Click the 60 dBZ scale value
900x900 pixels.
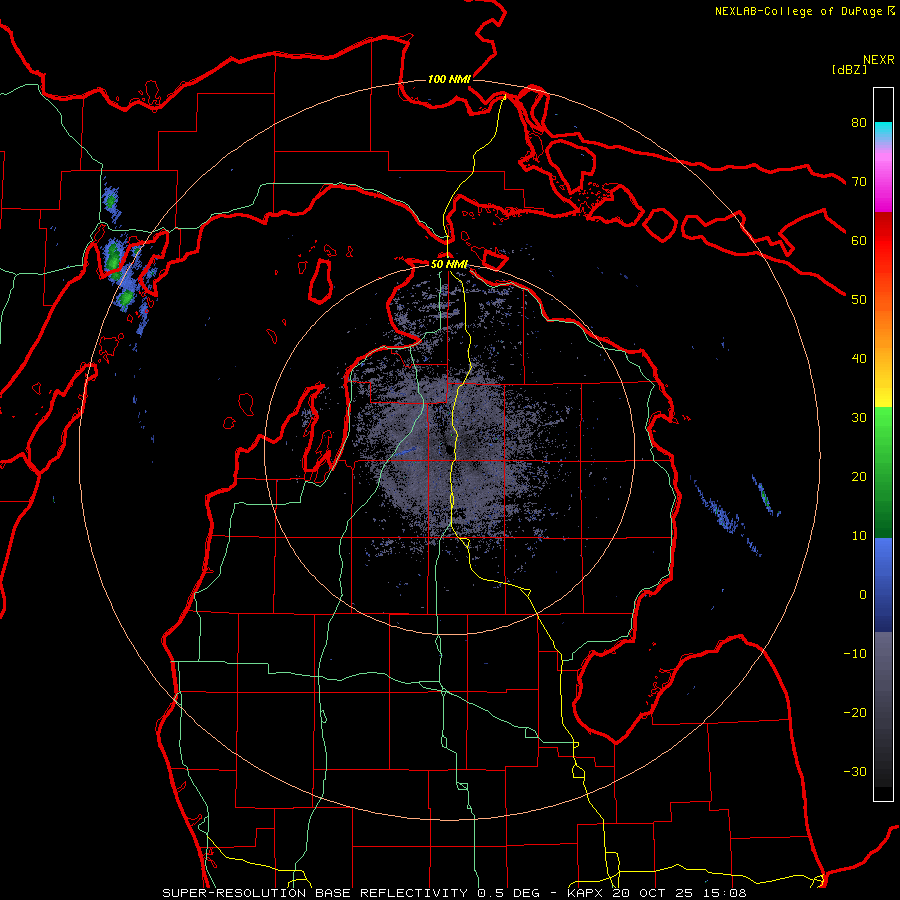point(859,240)
